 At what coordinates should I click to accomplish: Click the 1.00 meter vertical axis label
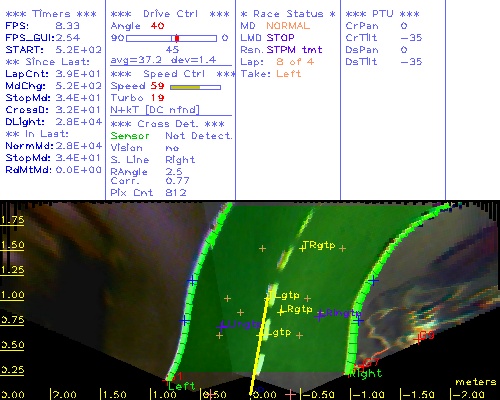(x=12, y=295)
